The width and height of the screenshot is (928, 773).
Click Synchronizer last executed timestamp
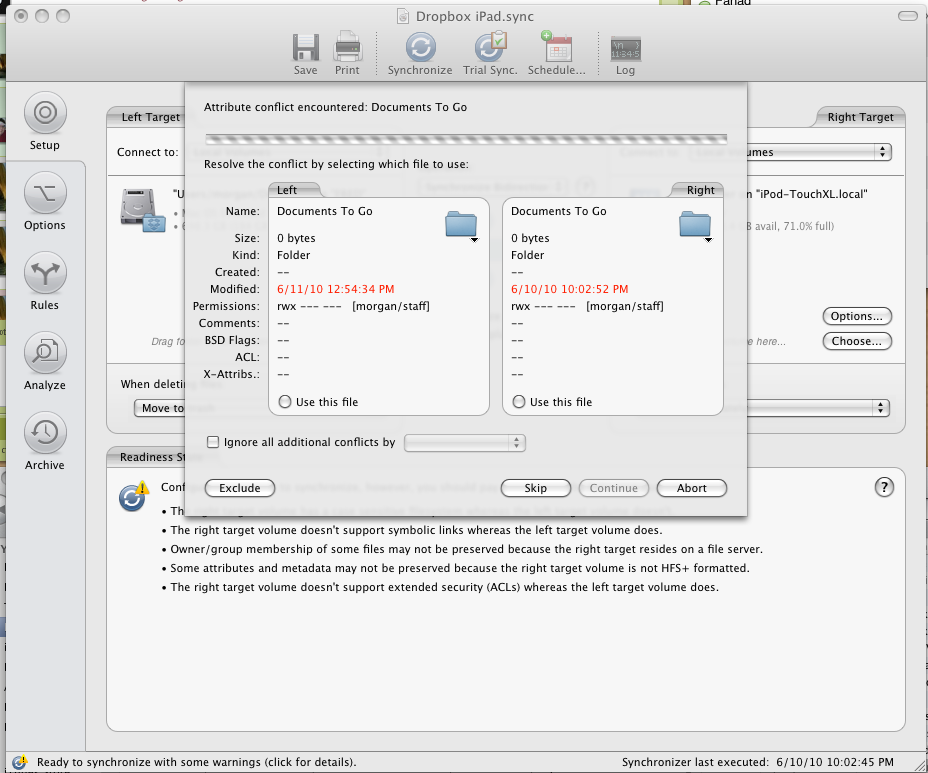pyautogui.click(x=758, y=762)
